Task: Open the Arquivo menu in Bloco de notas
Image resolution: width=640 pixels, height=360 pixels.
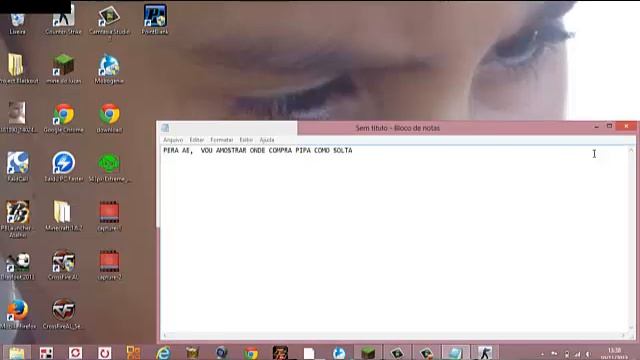Action: point(173,140)
